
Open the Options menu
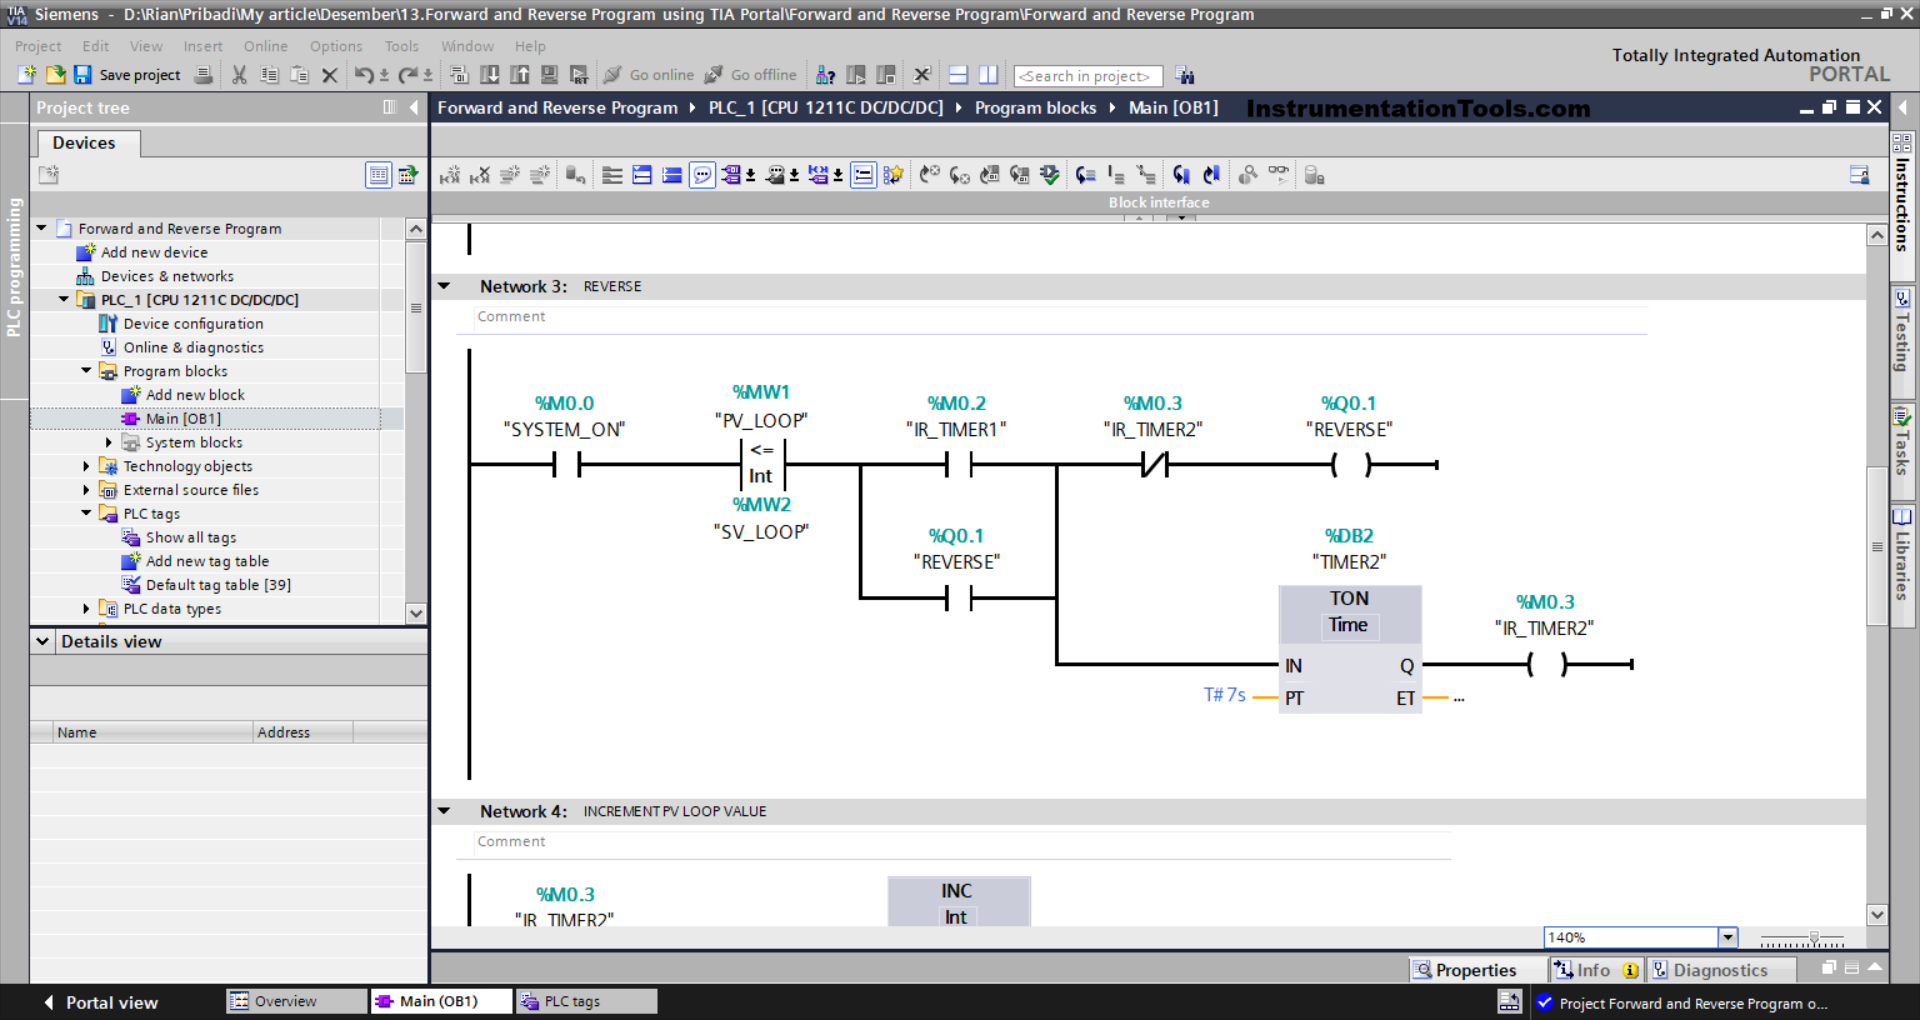point(336,46)
